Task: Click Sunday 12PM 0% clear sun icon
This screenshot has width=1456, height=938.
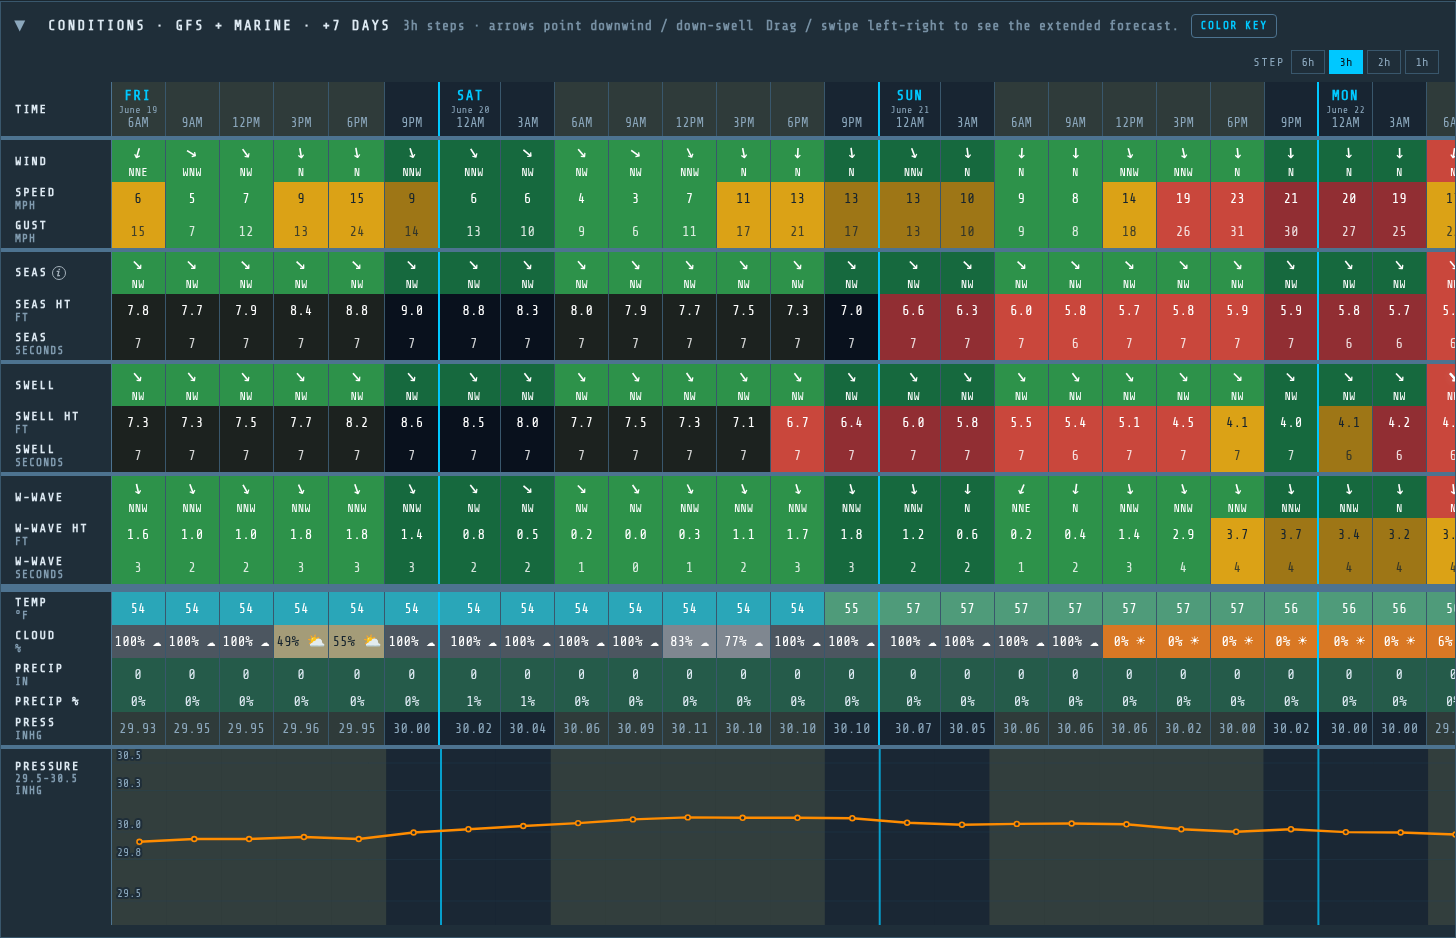Action: point(1141,641)
